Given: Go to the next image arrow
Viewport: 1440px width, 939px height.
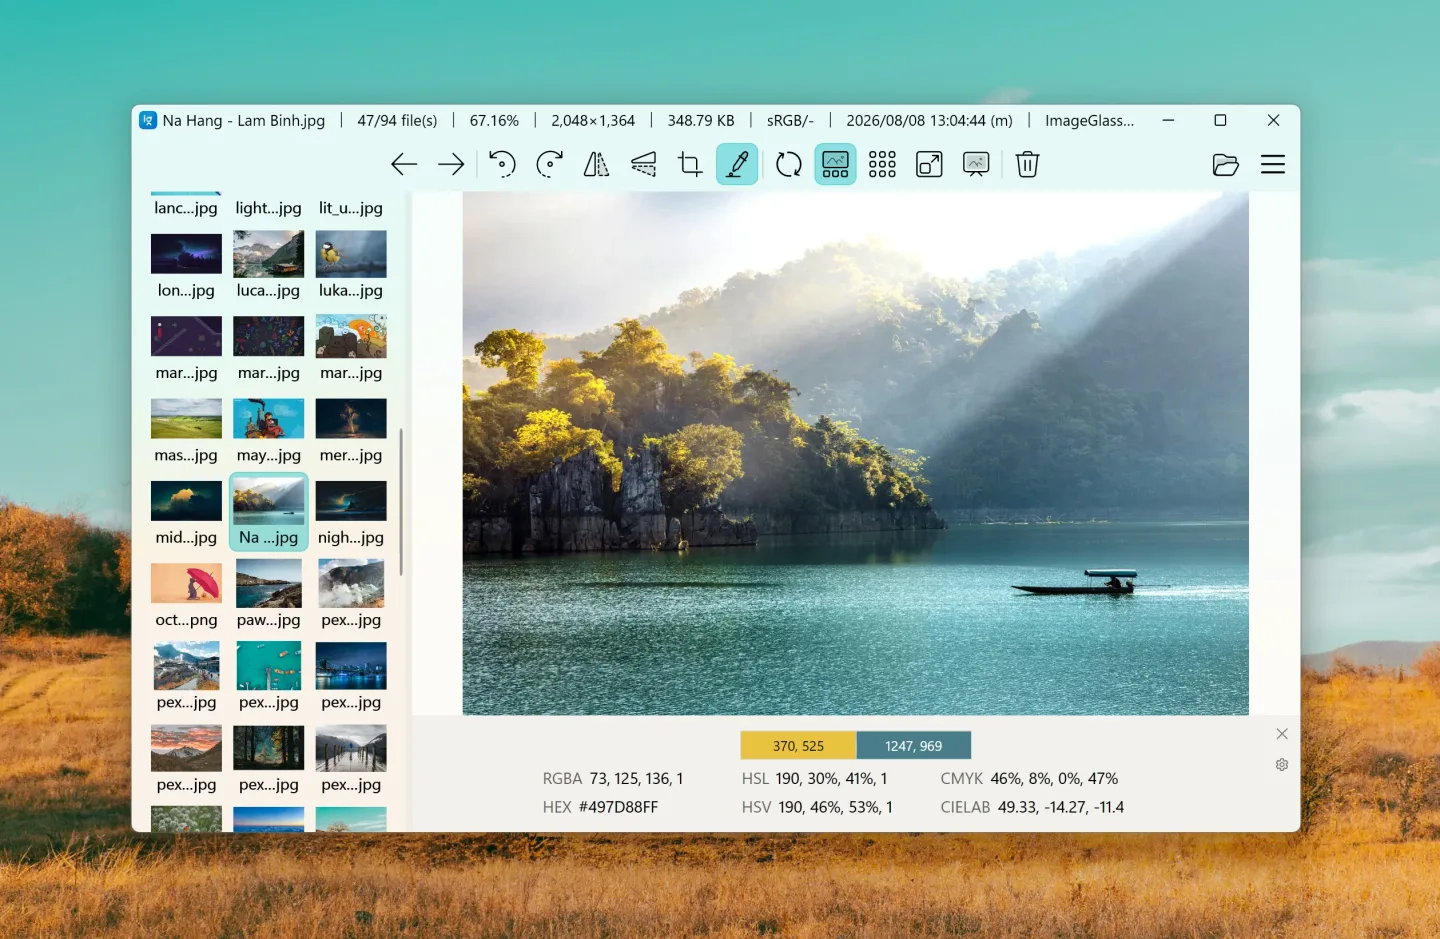Looking at the screenshot, I should tap(451, 164).
